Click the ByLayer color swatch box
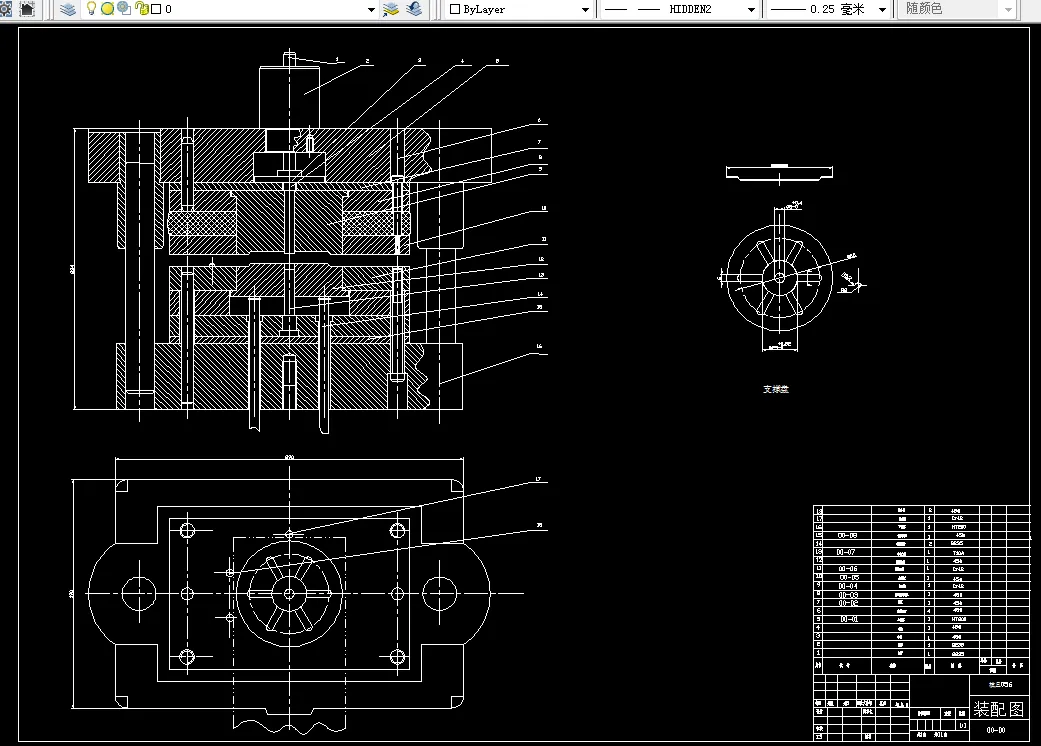 455,9
